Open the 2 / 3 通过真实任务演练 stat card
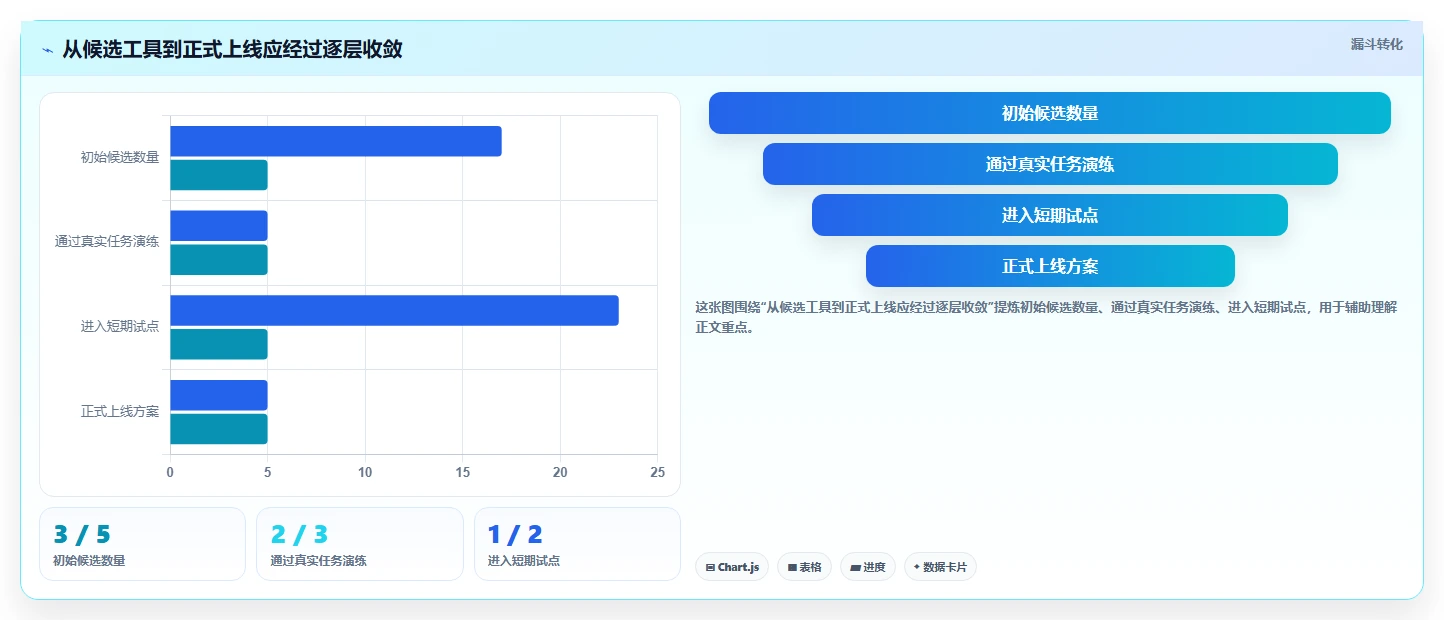The width and height of the screenshot is (1444, 620). click(x=360, y=544)
